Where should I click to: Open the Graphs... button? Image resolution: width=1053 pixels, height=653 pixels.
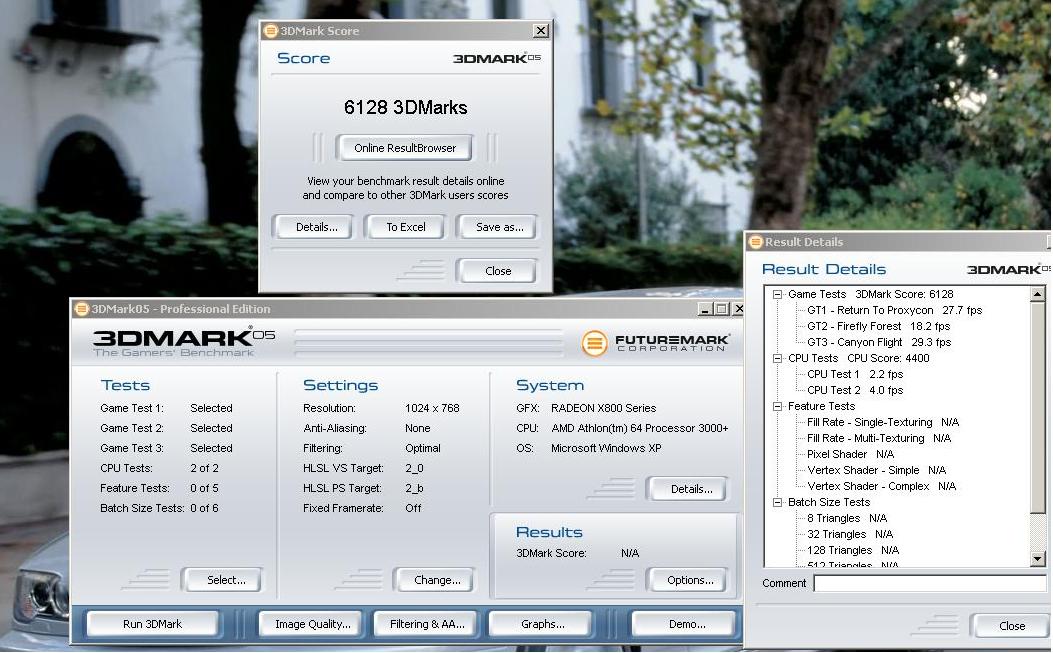(543, 624)
